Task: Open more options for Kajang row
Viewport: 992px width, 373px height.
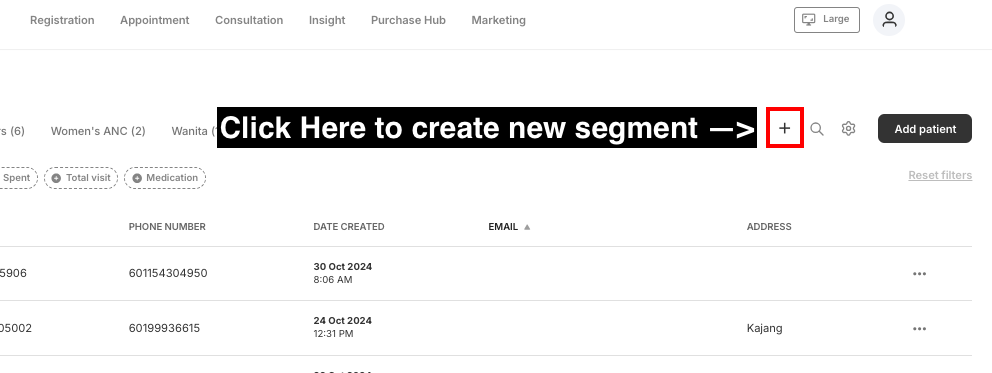Action: pos(919,329)
